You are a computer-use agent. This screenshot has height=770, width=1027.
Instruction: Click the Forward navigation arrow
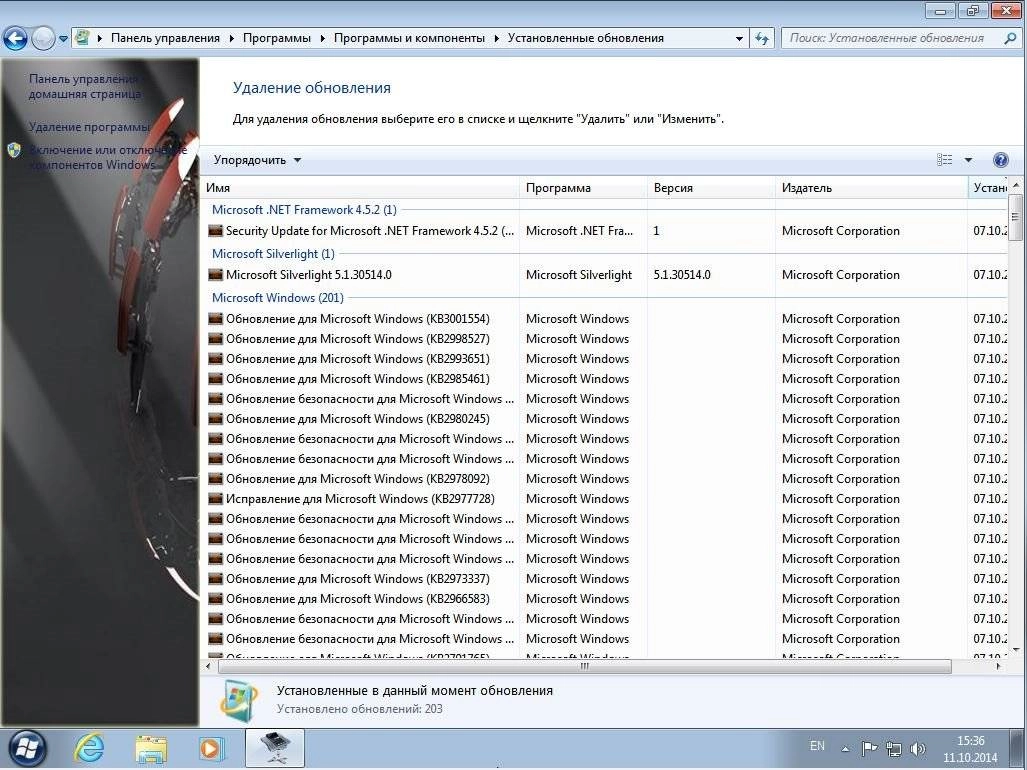click(x=43, y=39)
